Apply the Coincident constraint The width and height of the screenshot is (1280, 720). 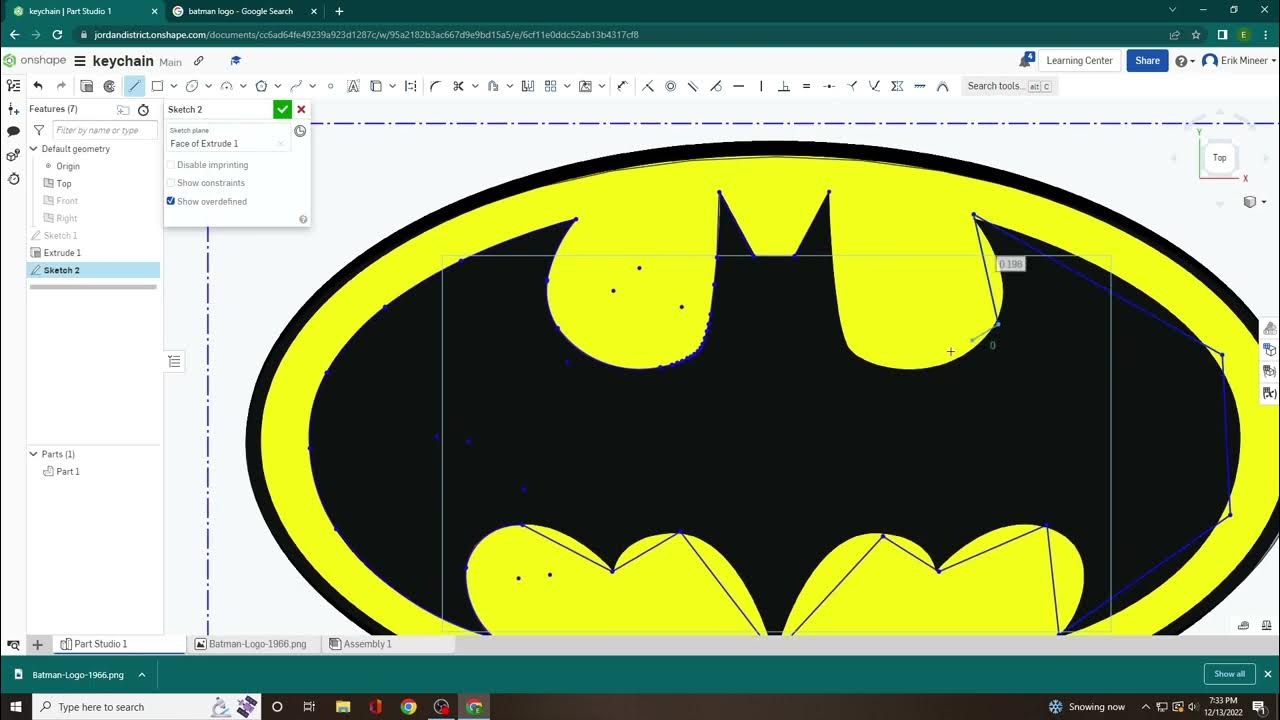click(648, 86)
